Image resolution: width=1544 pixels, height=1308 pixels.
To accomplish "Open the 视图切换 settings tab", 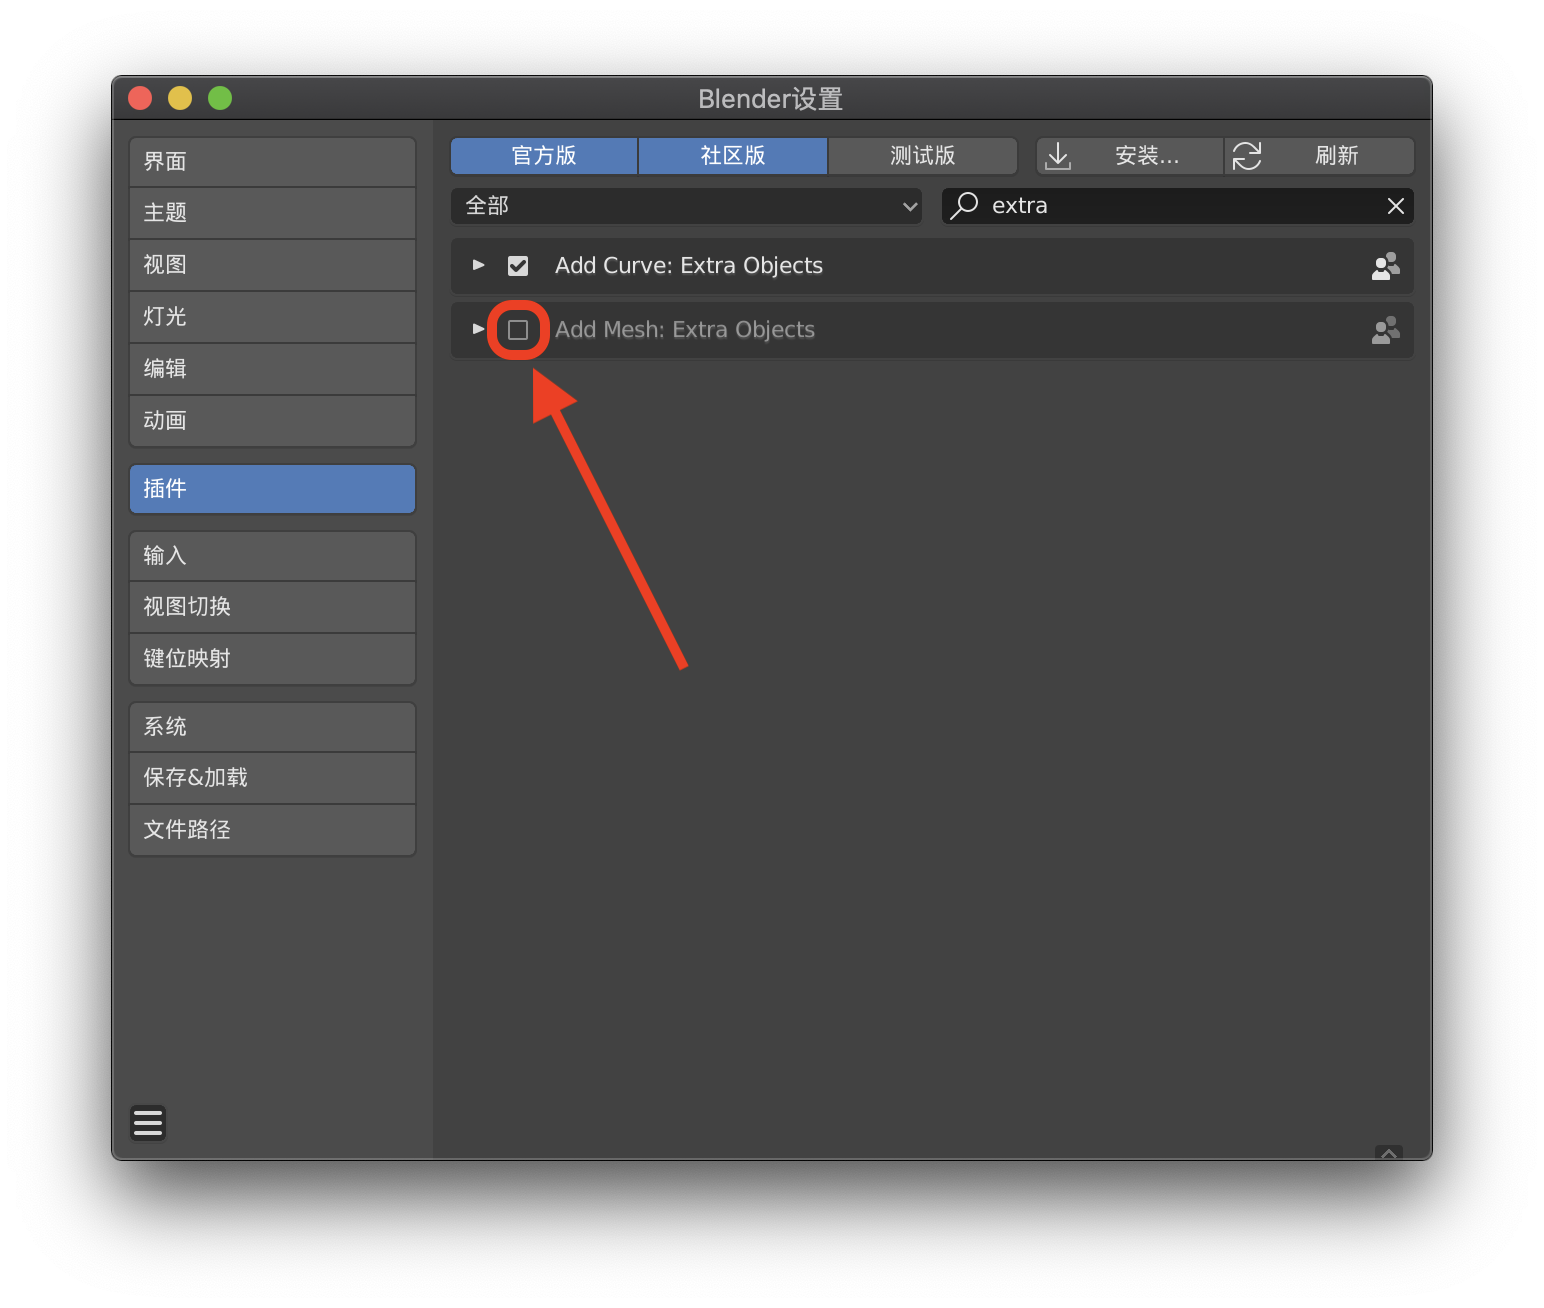I will click(272, 607).
